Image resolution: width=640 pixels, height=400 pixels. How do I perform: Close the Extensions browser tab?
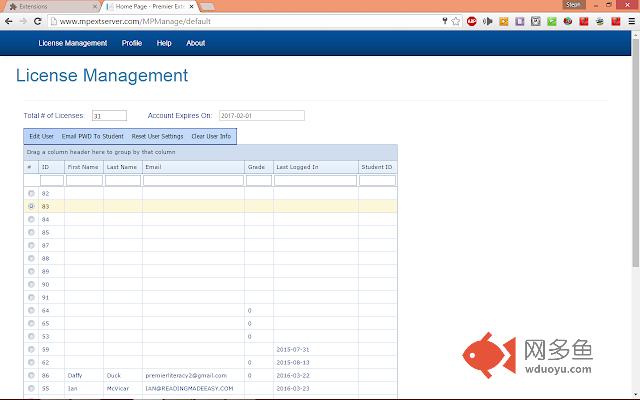(95, 7)
